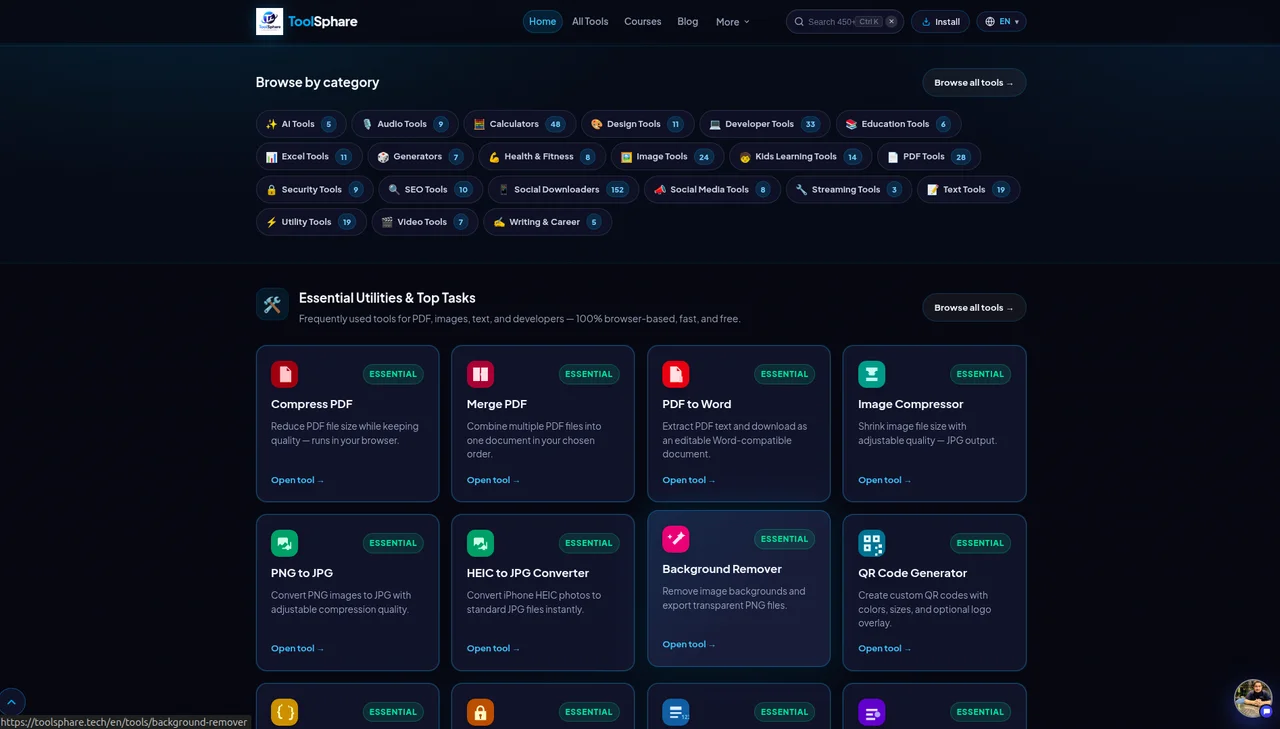The image size is (1280, 729).
Task: Click the QR Code Generator title
Action: pos(913,573)
